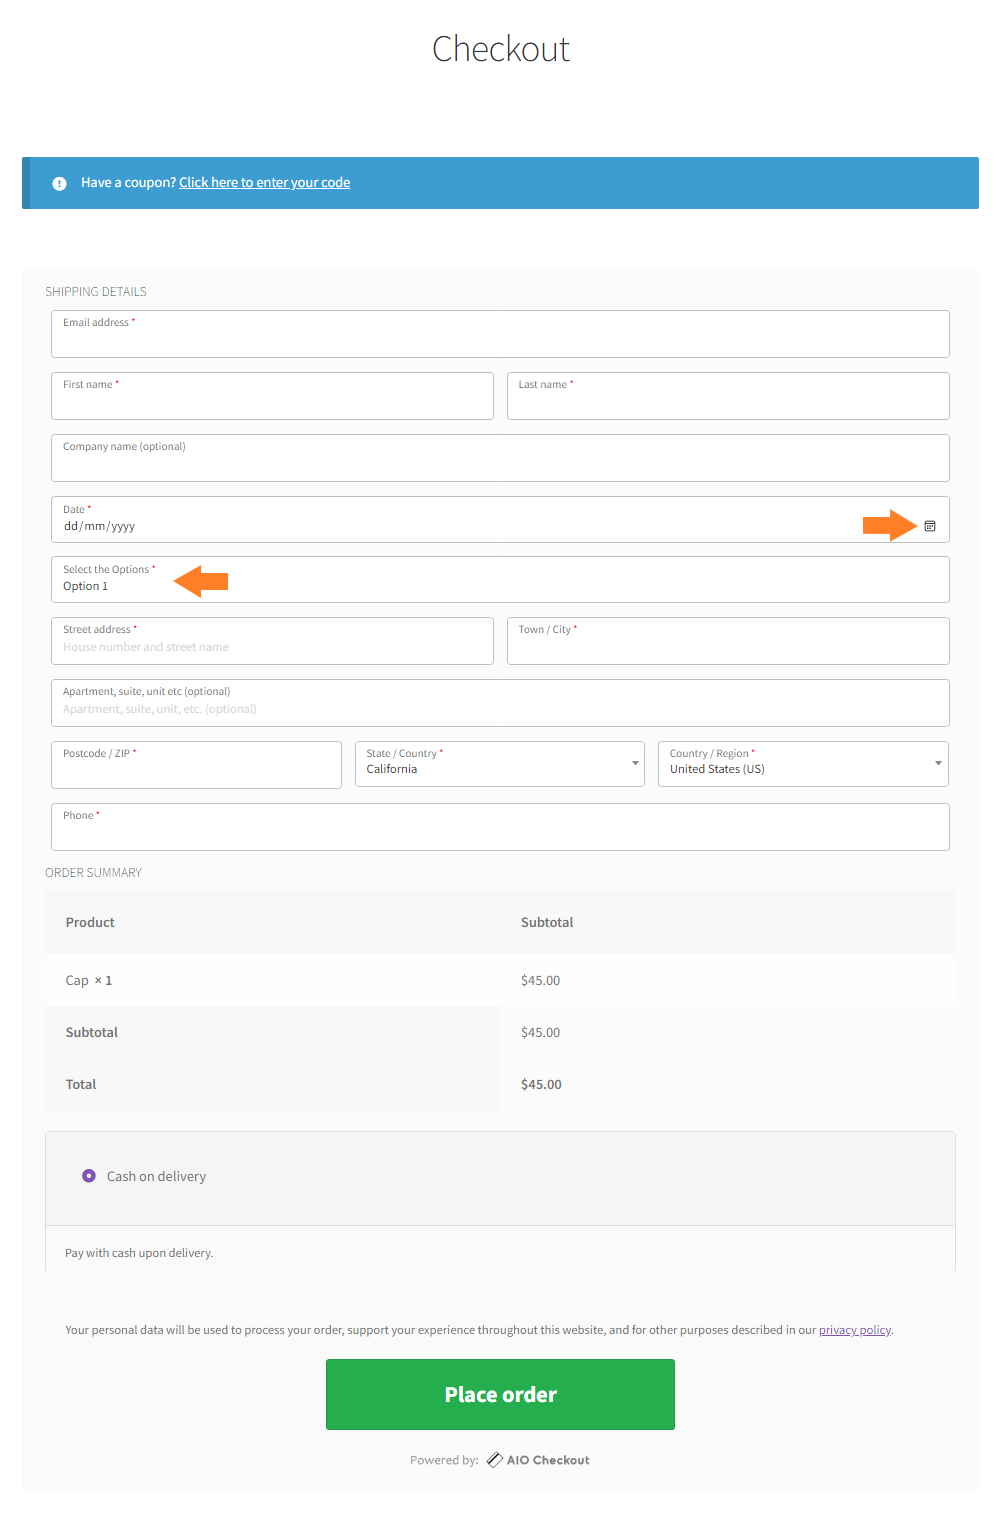
Task: Click the coupon info exclamation icon
Action: (x=59, y=183)
